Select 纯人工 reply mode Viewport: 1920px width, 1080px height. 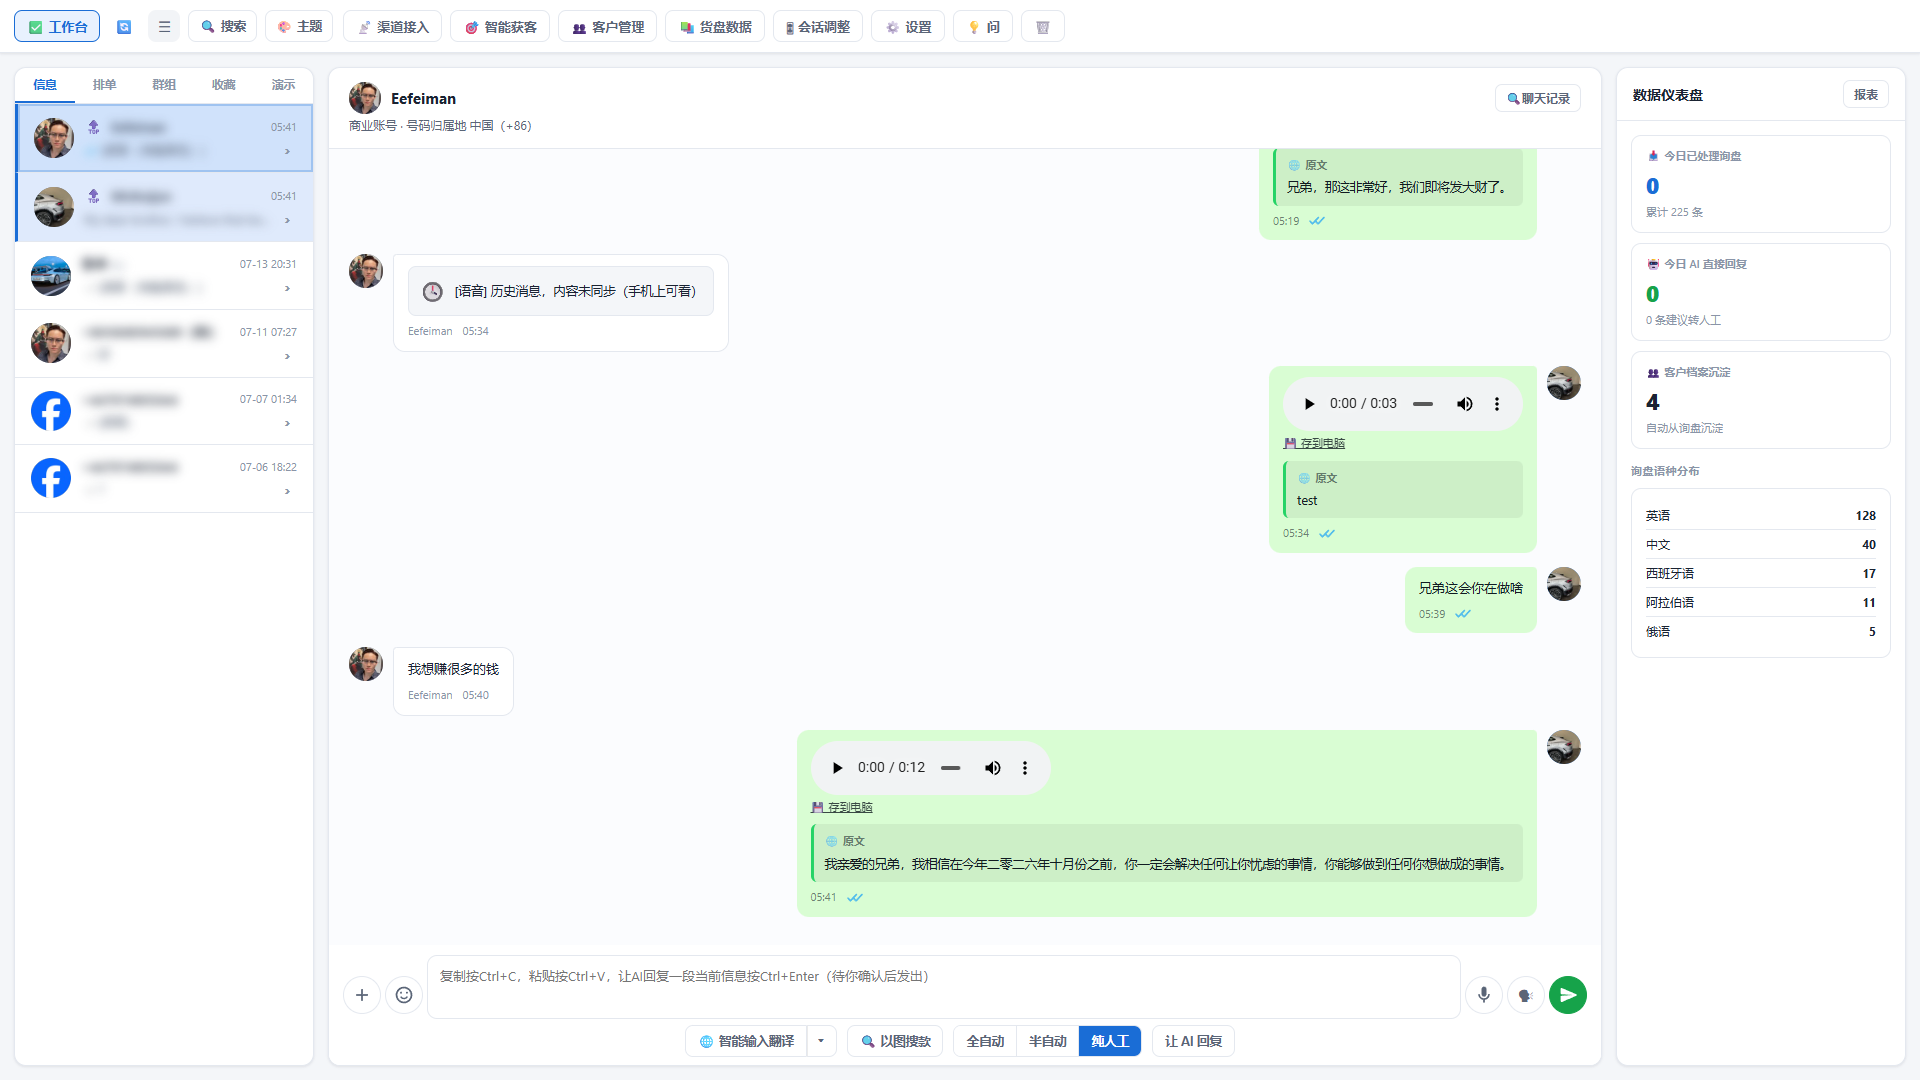[x=1110, y=1041]
